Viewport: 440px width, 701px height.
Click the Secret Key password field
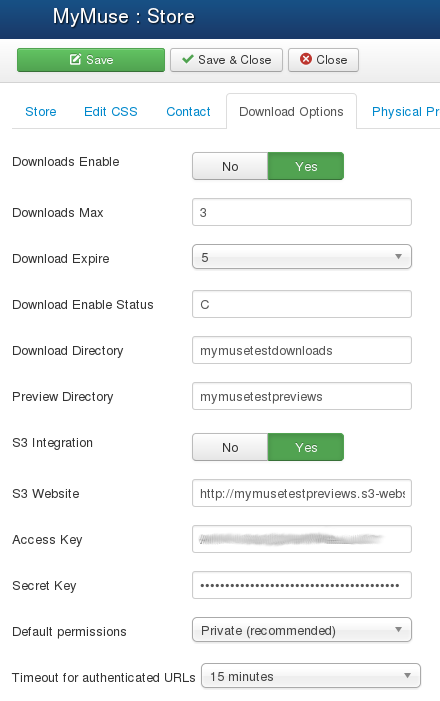pos(302,585)
